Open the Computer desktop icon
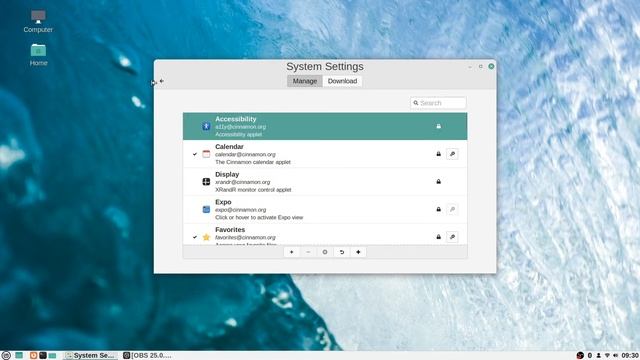The width and height of the screenshot is (640, 360). pyautogui.click(x=38, y=21)
